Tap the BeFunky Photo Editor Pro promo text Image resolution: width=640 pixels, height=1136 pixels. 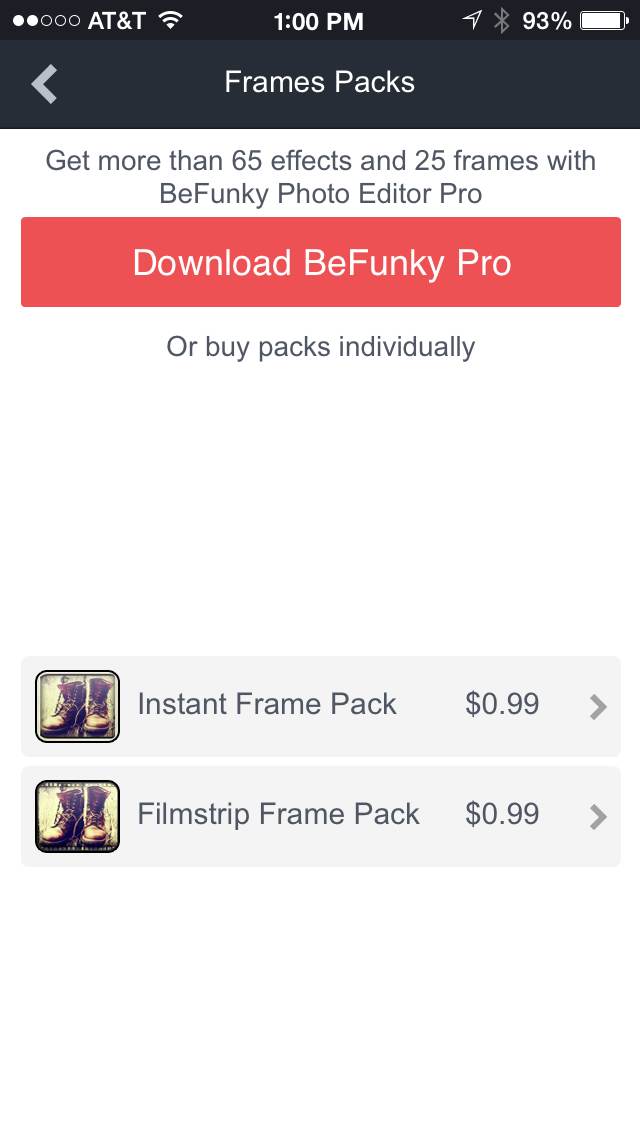pyautogui.click(x=320, y=177)
